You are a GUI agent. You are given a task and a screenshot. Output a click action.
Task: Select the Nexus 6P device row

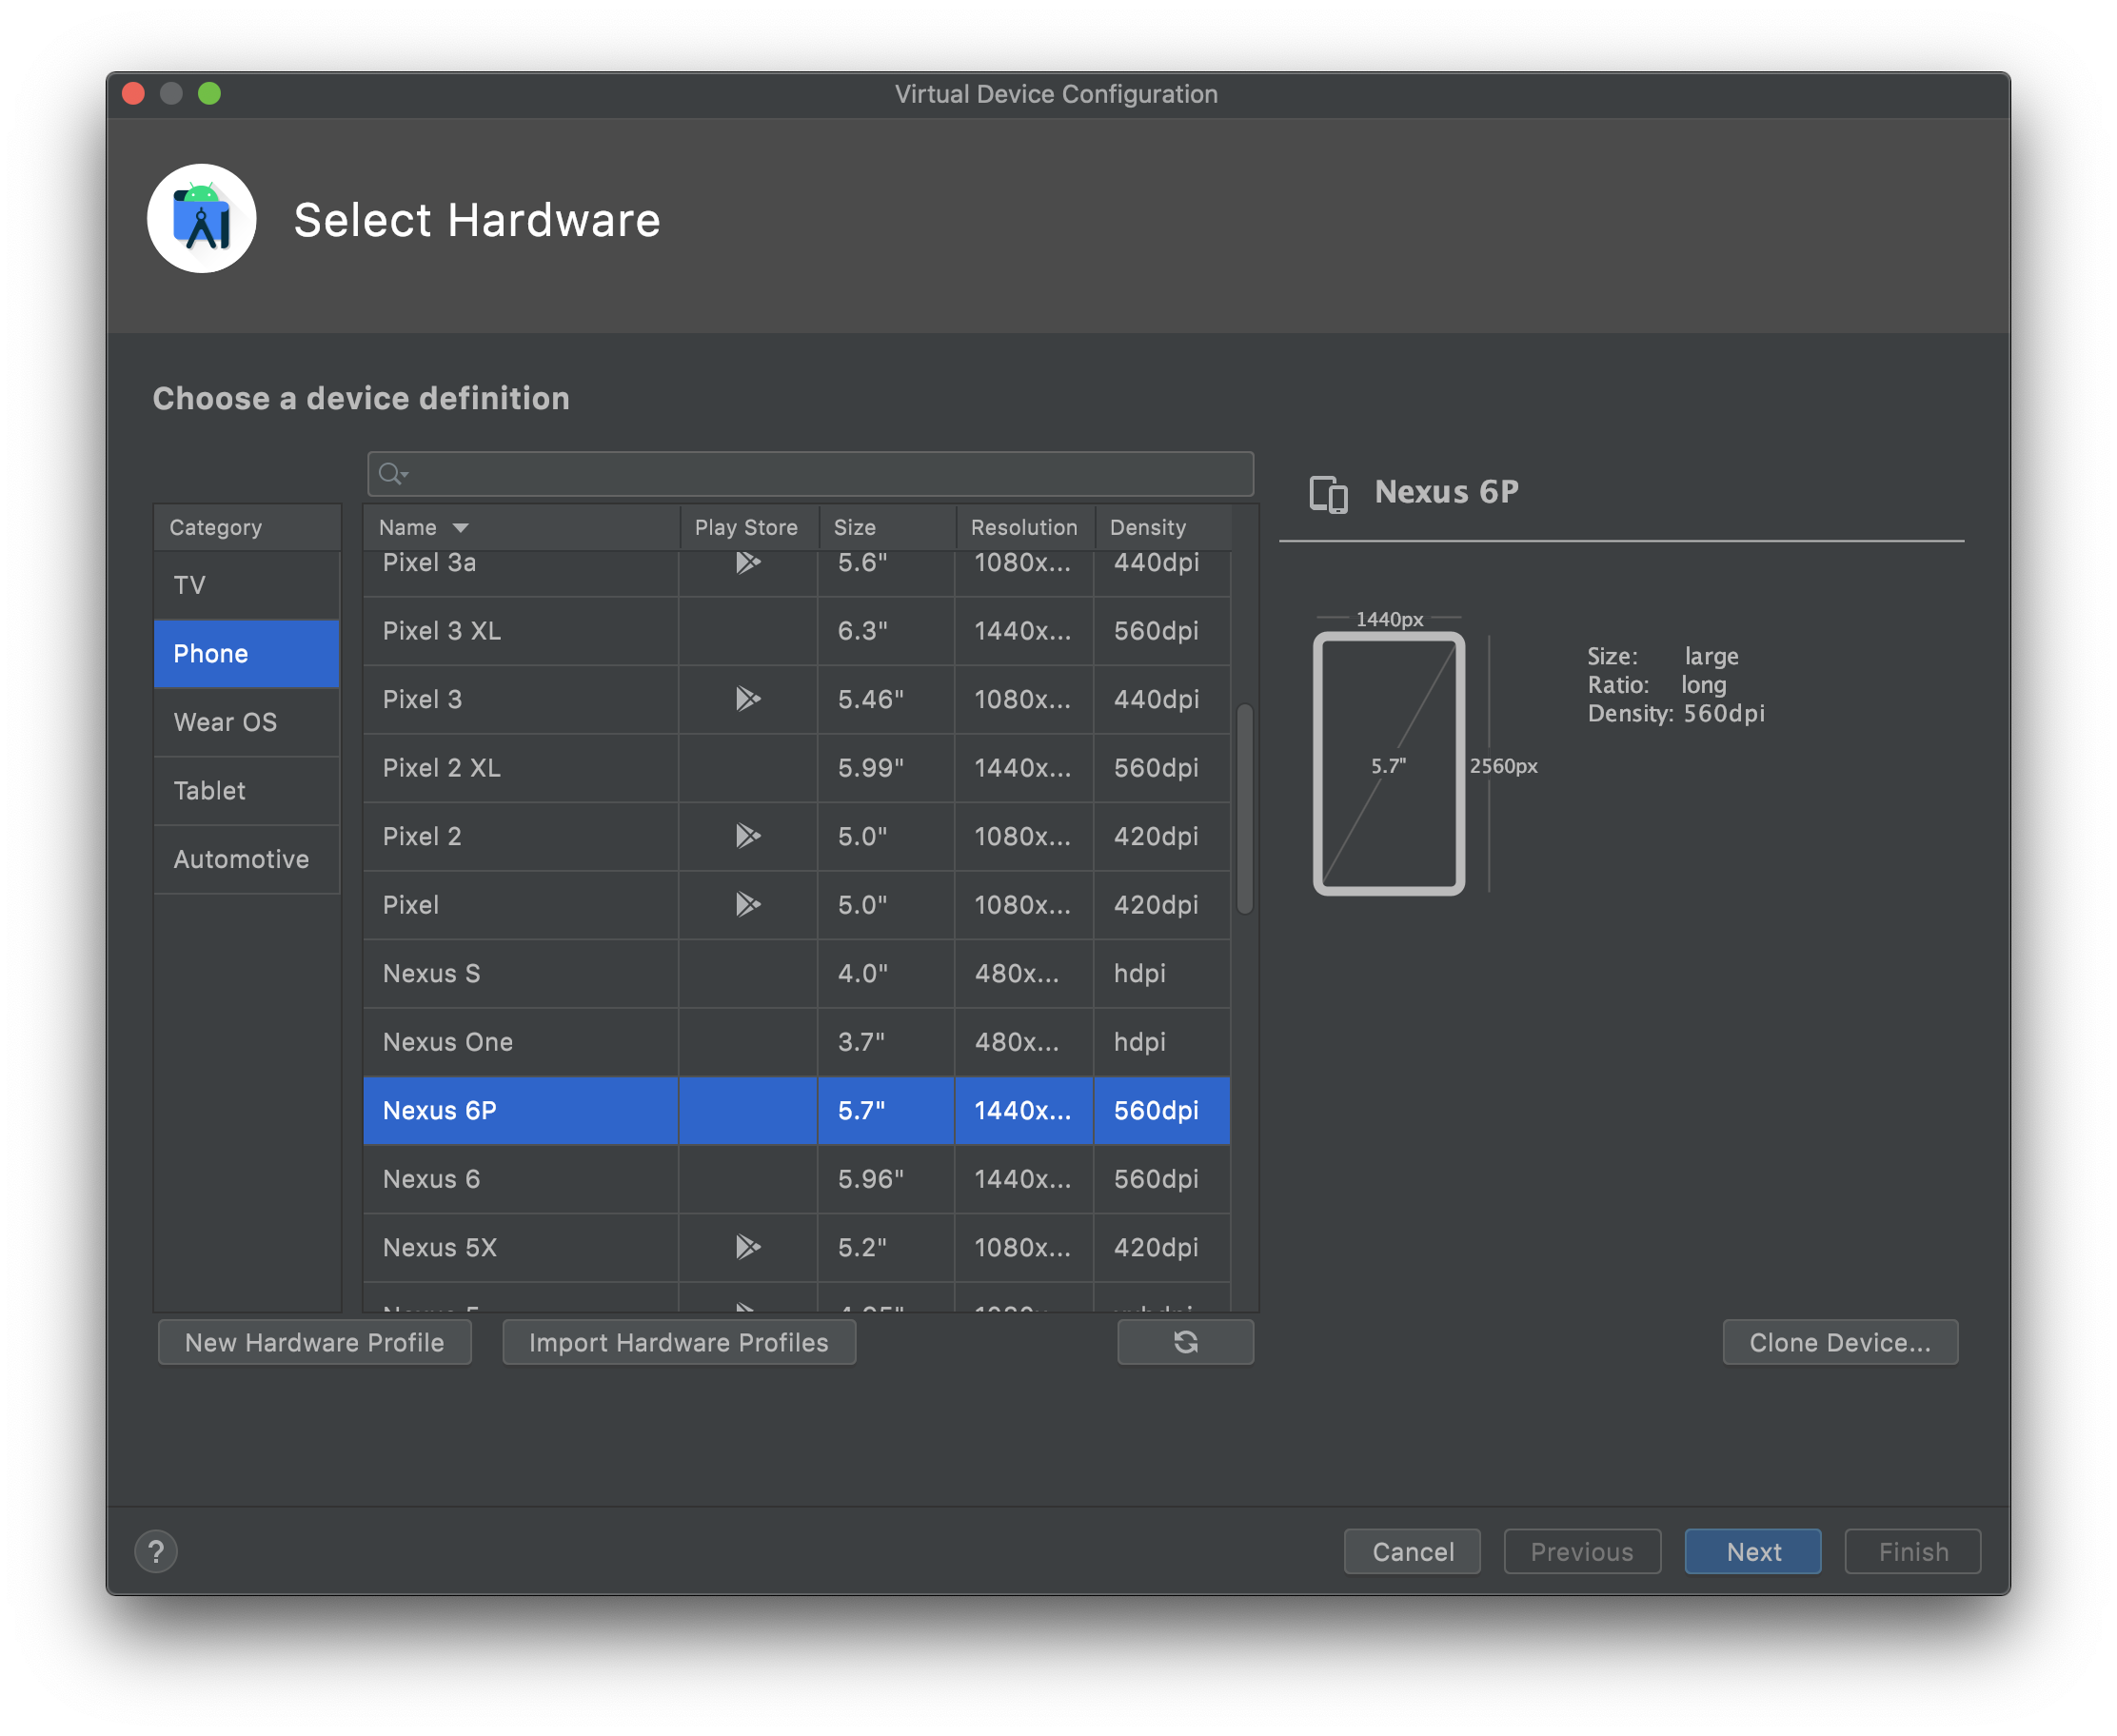796,1110
